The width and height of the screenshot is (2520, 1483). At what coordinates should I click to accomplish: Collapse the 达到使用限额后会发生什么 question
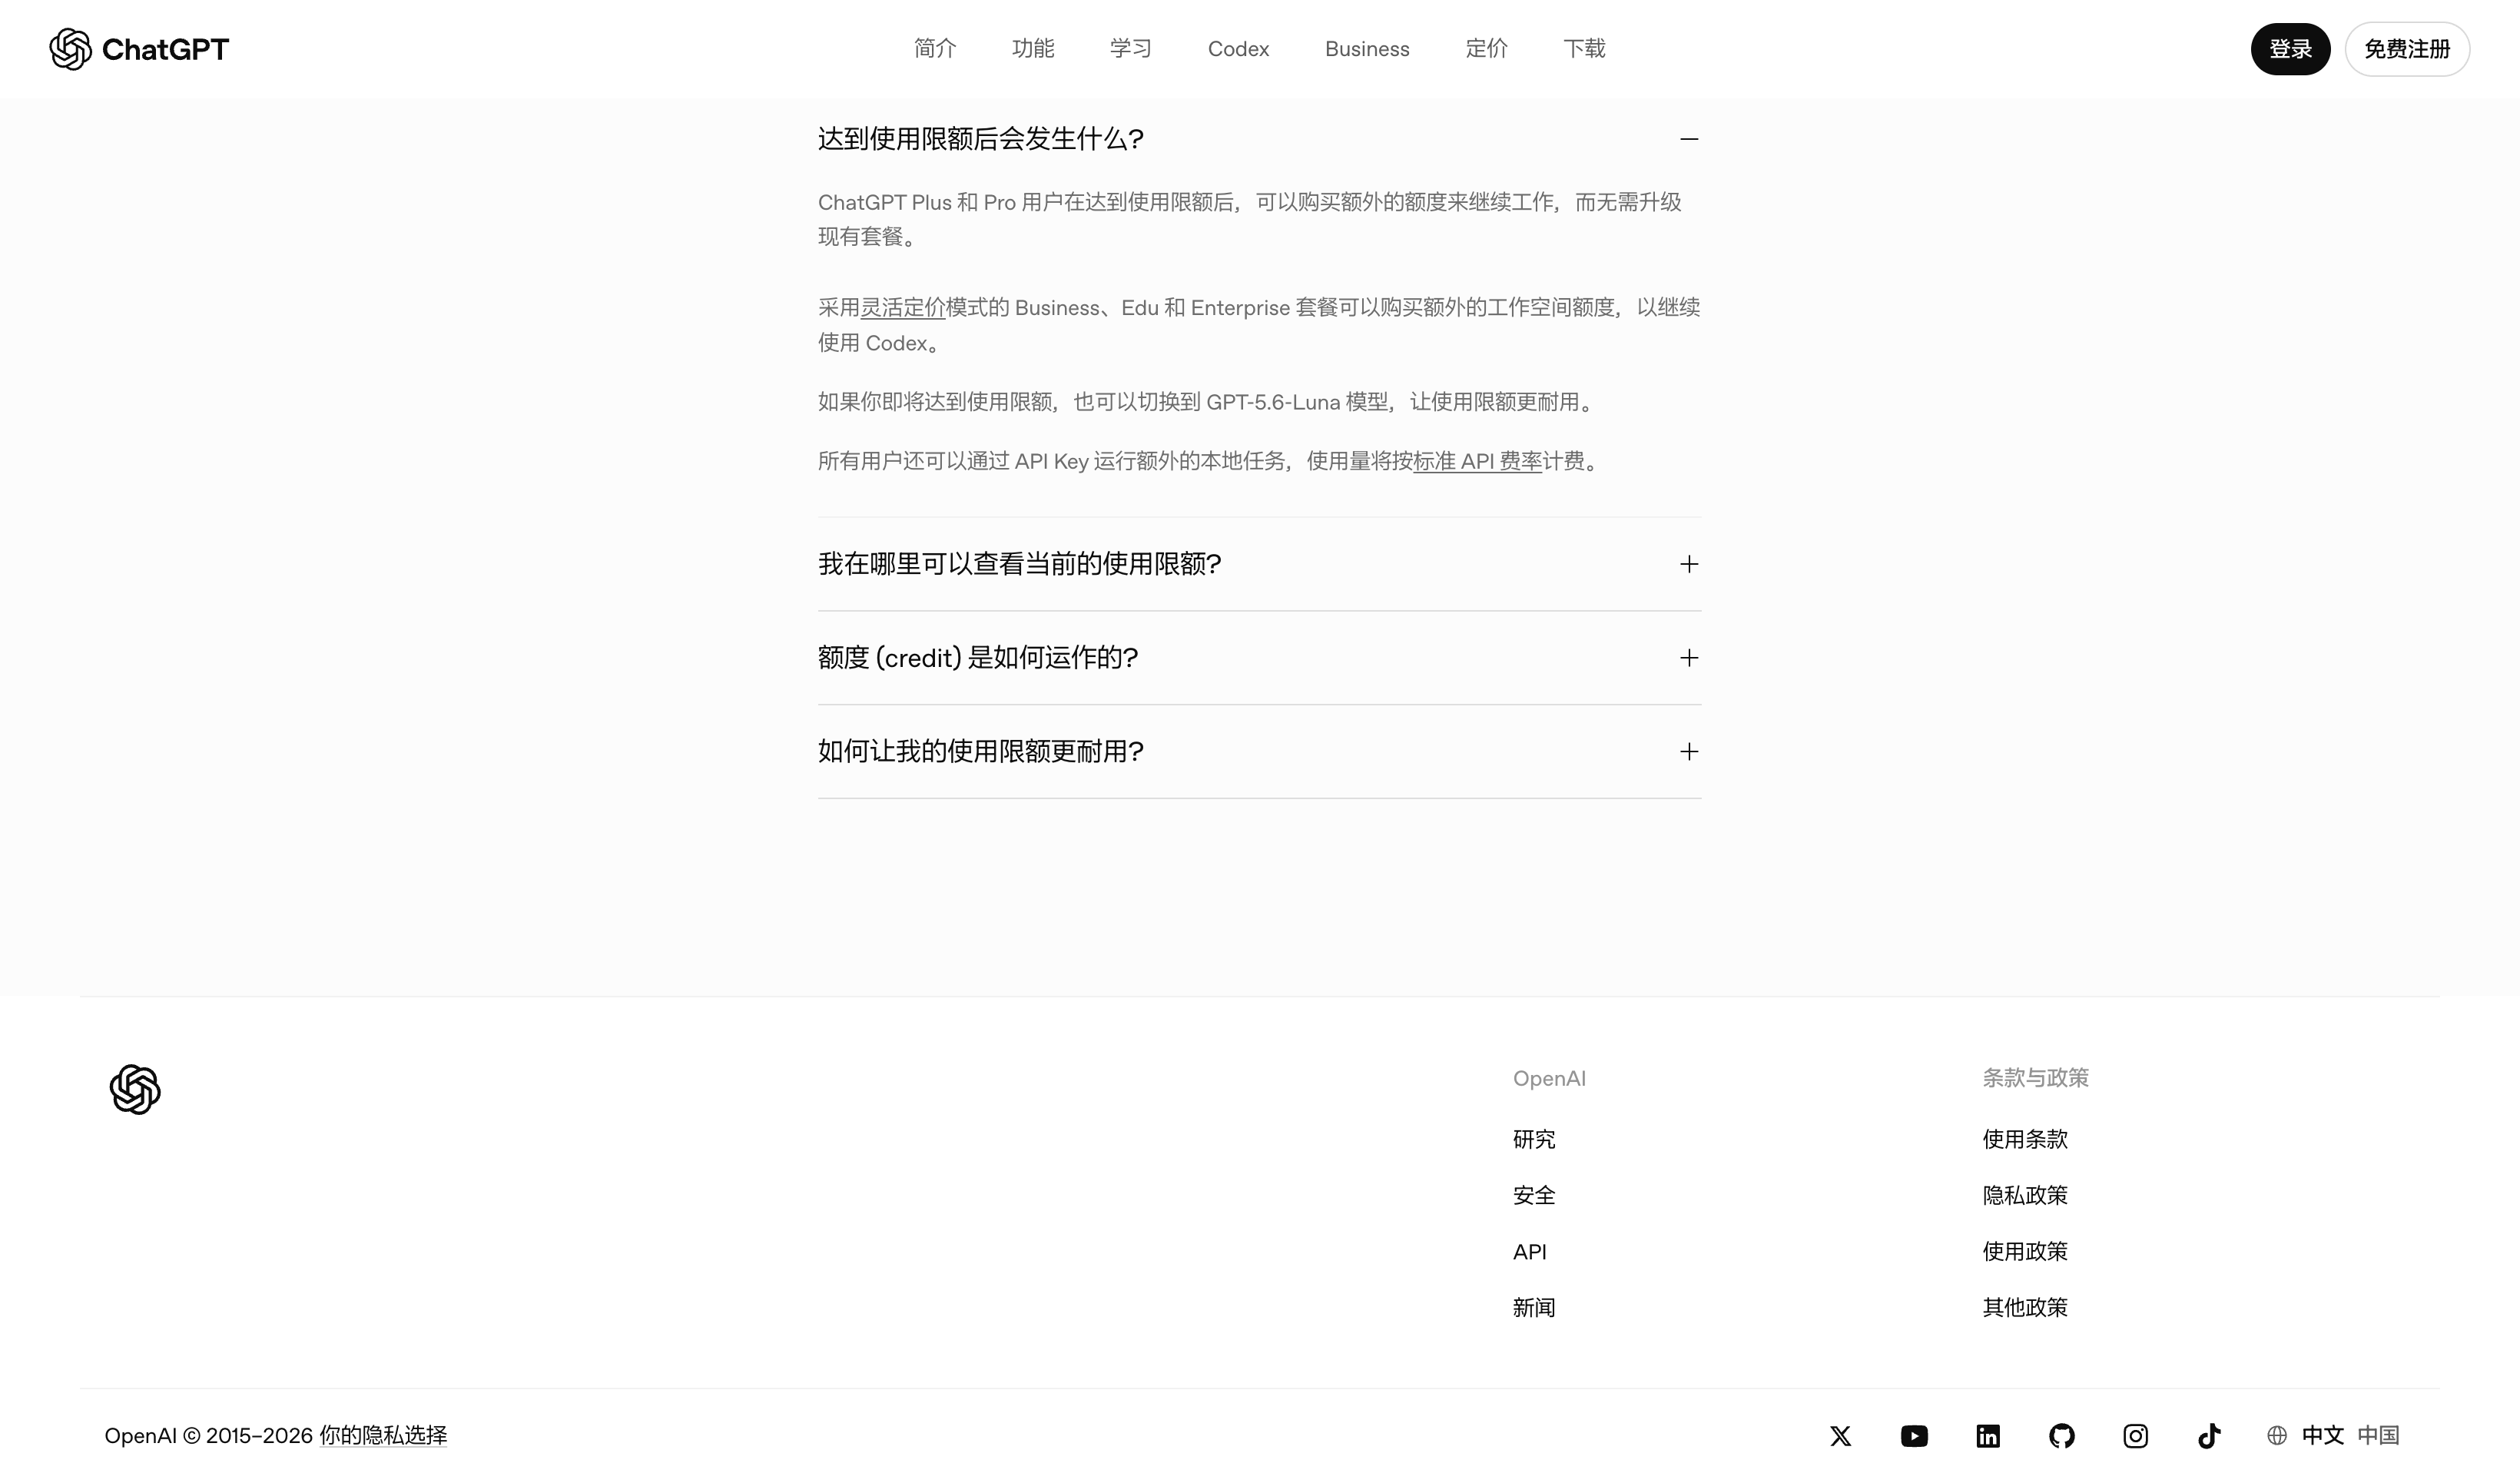click(x=1259, y=139)
